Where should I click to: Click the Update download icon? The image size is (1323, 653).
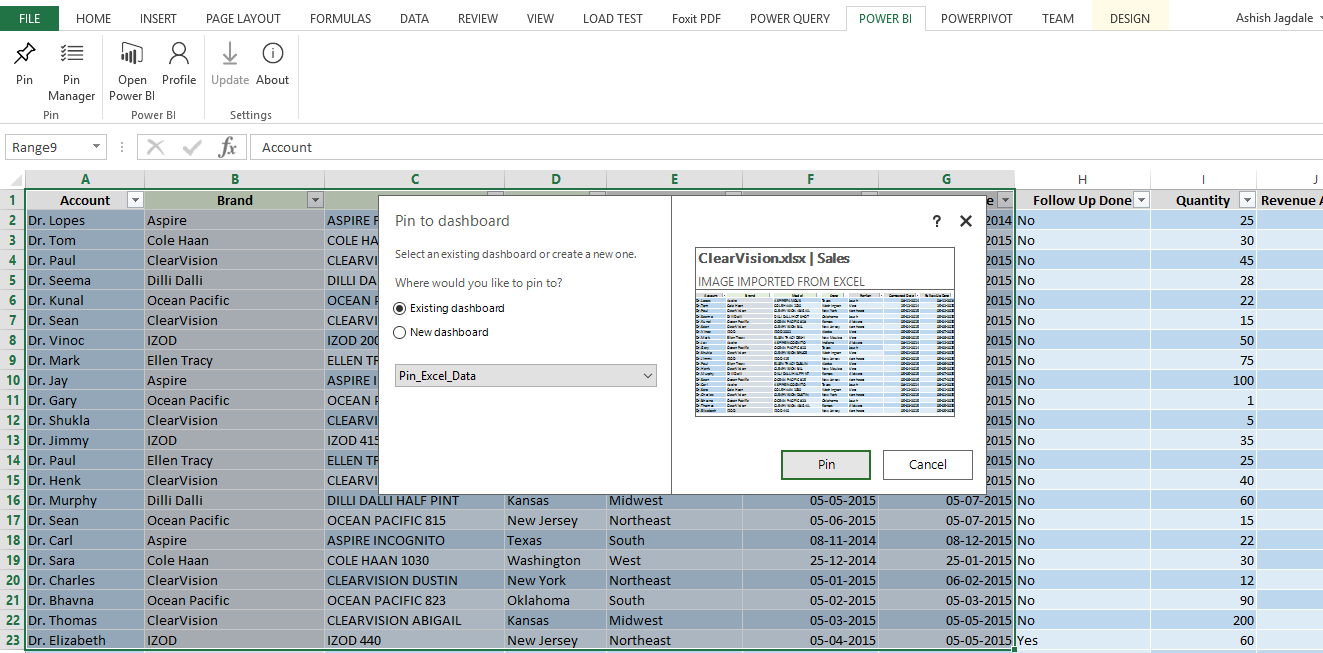(x=230, y=55)
